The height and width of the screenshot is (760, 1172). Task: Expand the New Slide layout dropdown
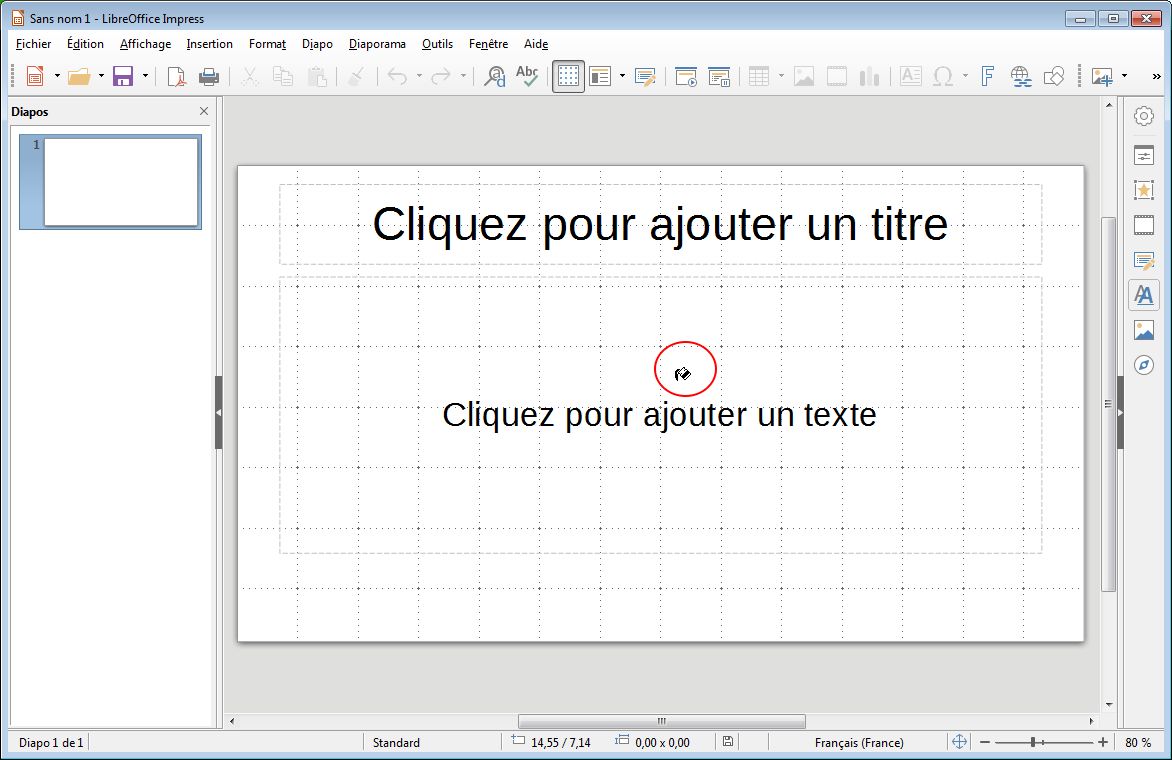[1124, 76]
